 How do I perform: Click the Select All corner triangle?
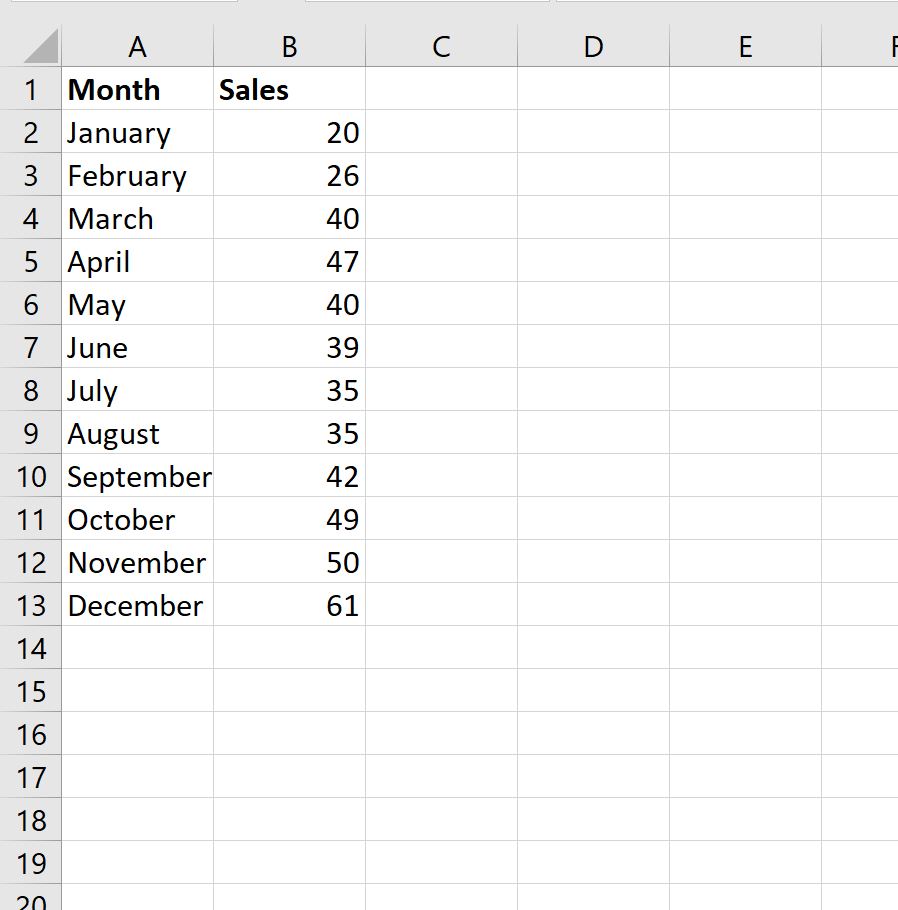tap(40, 46)
